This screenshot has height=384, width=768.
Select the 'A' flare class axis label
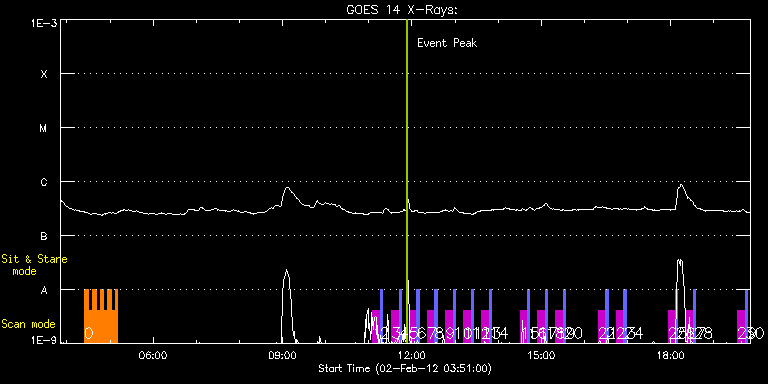pos(44,290)
